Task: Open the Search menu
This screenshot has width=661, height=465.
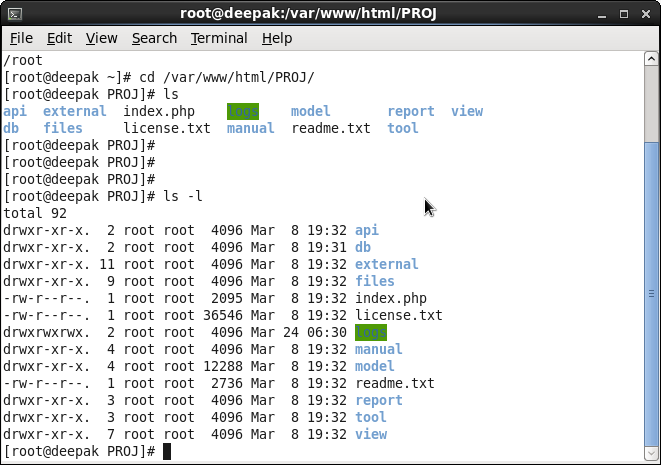Action: pyautogui.click(x=154, y=38)
